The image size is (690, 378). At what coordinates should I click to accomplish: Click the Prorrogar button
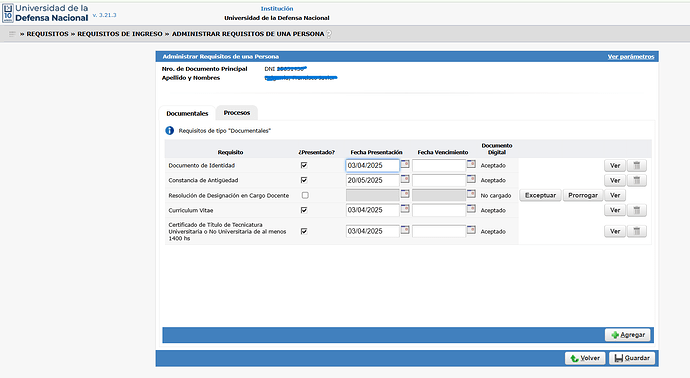point(583,195)
